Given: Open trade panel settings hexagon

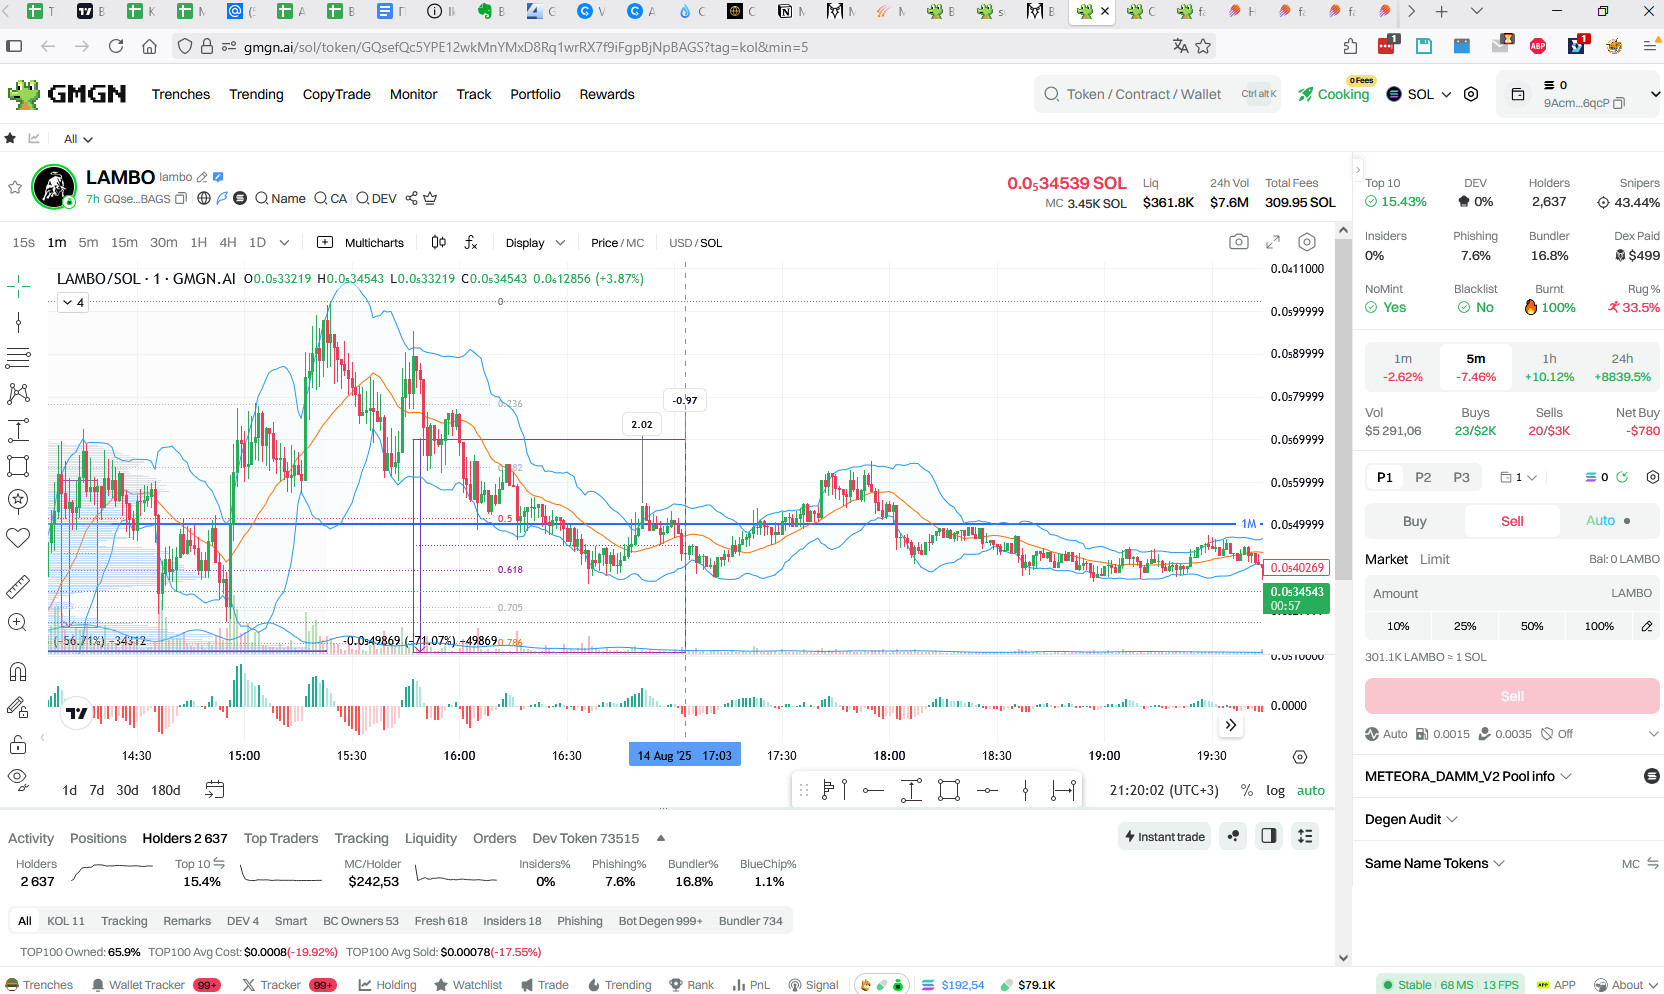Looking at the screenshot, I should pos(1653,477).
